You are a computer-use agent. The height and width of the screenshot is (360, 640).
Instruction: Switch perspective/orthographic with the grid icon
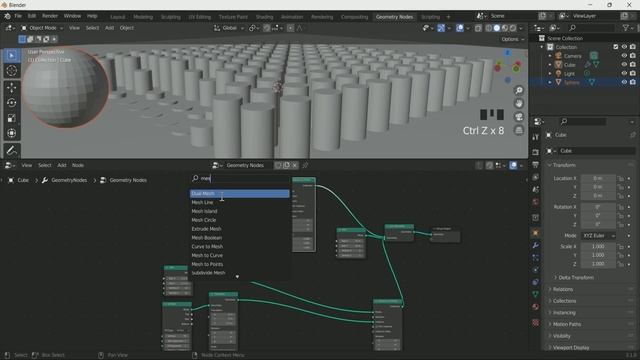pos(519,130)
